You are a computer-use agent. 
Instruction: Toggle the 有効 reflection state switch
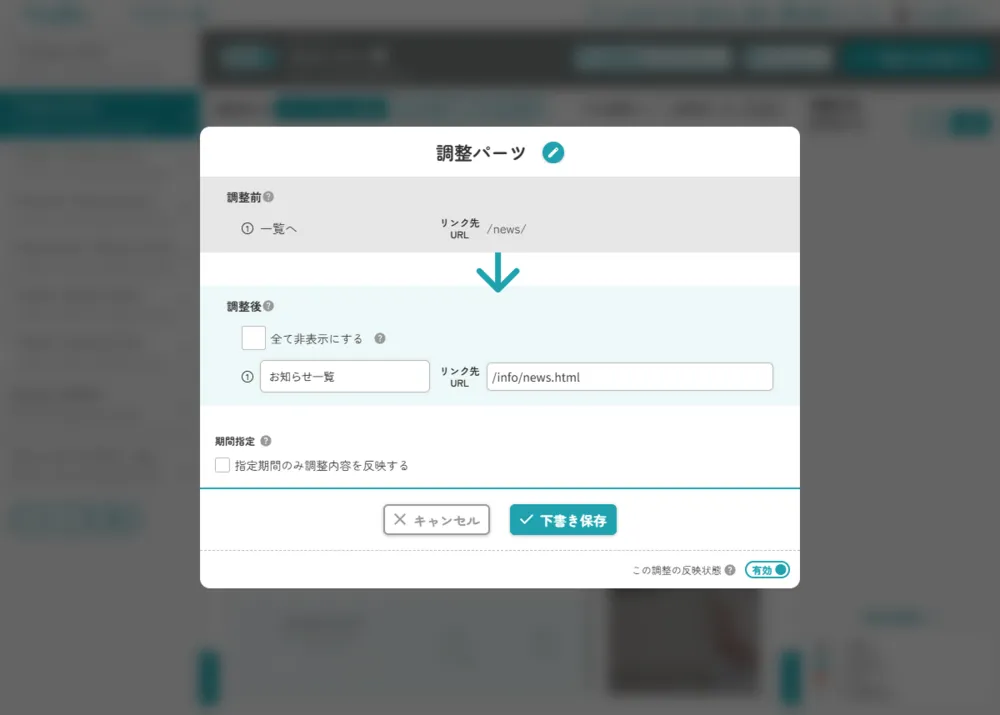click(767, 570)
